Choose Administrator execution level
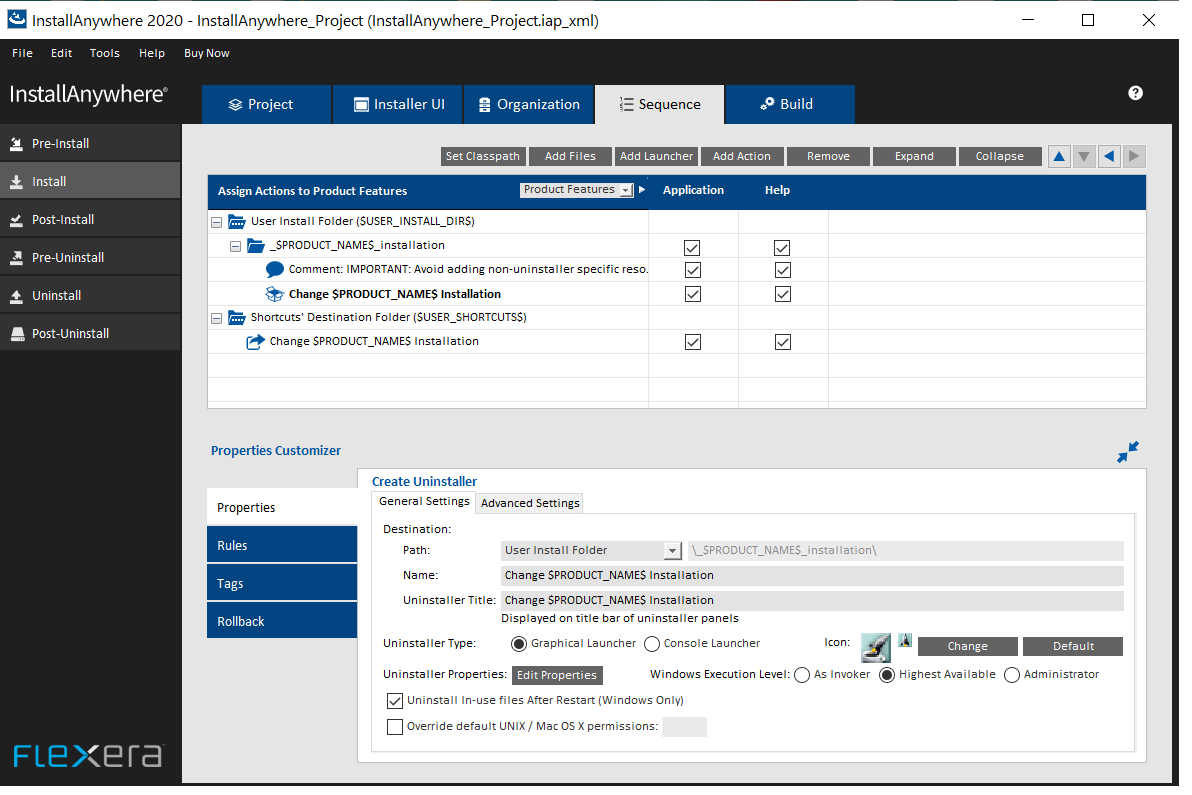The image size is (1192, 795). click(x=1011, y=675)
